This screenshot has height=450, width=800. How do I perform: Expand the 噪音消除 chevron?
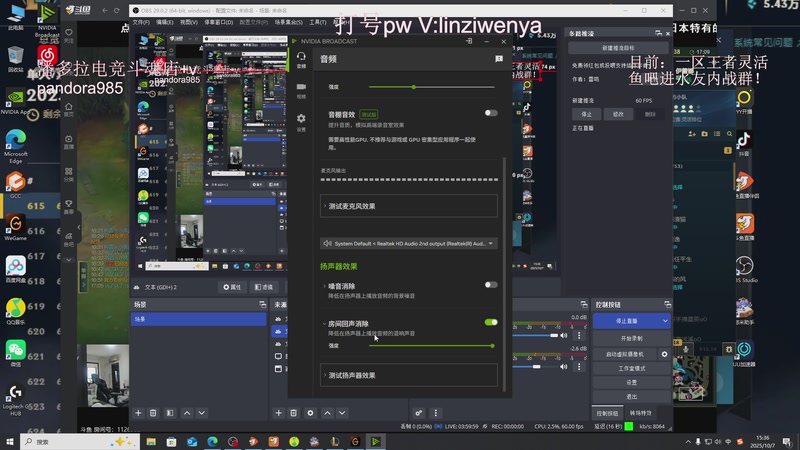pos(324,286)
